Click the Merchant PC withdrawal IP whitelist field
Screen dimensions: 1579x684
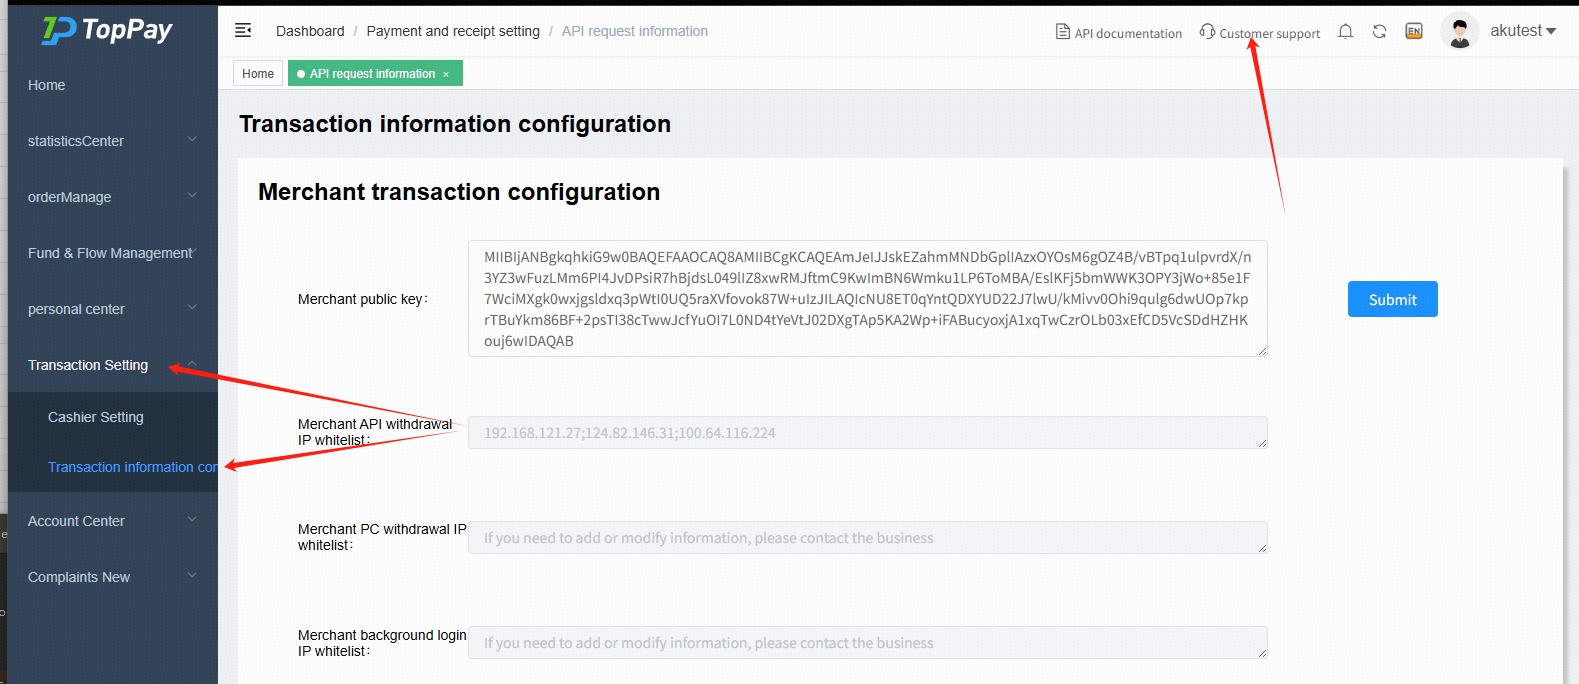click(x=868, y=538)
